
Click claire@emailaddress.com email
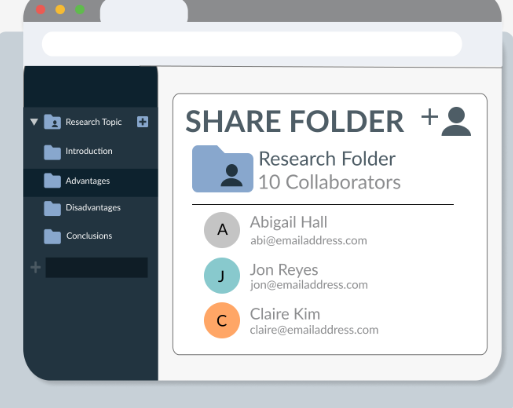click(314, 330)
